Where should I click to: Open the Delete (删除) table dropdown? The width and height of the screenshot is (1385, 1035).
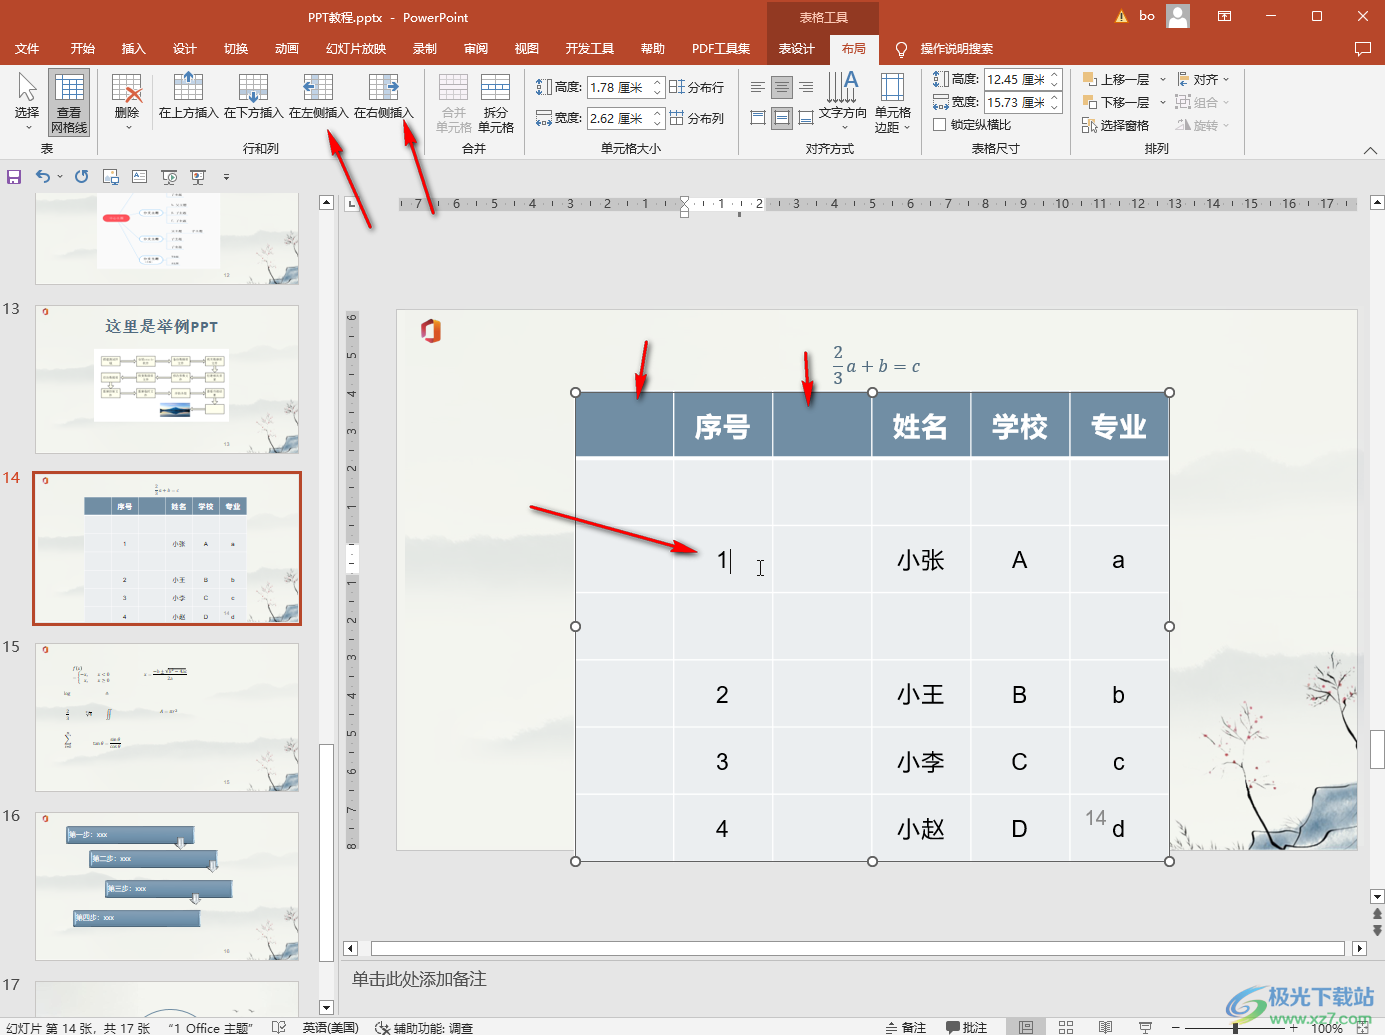[127, 102]
